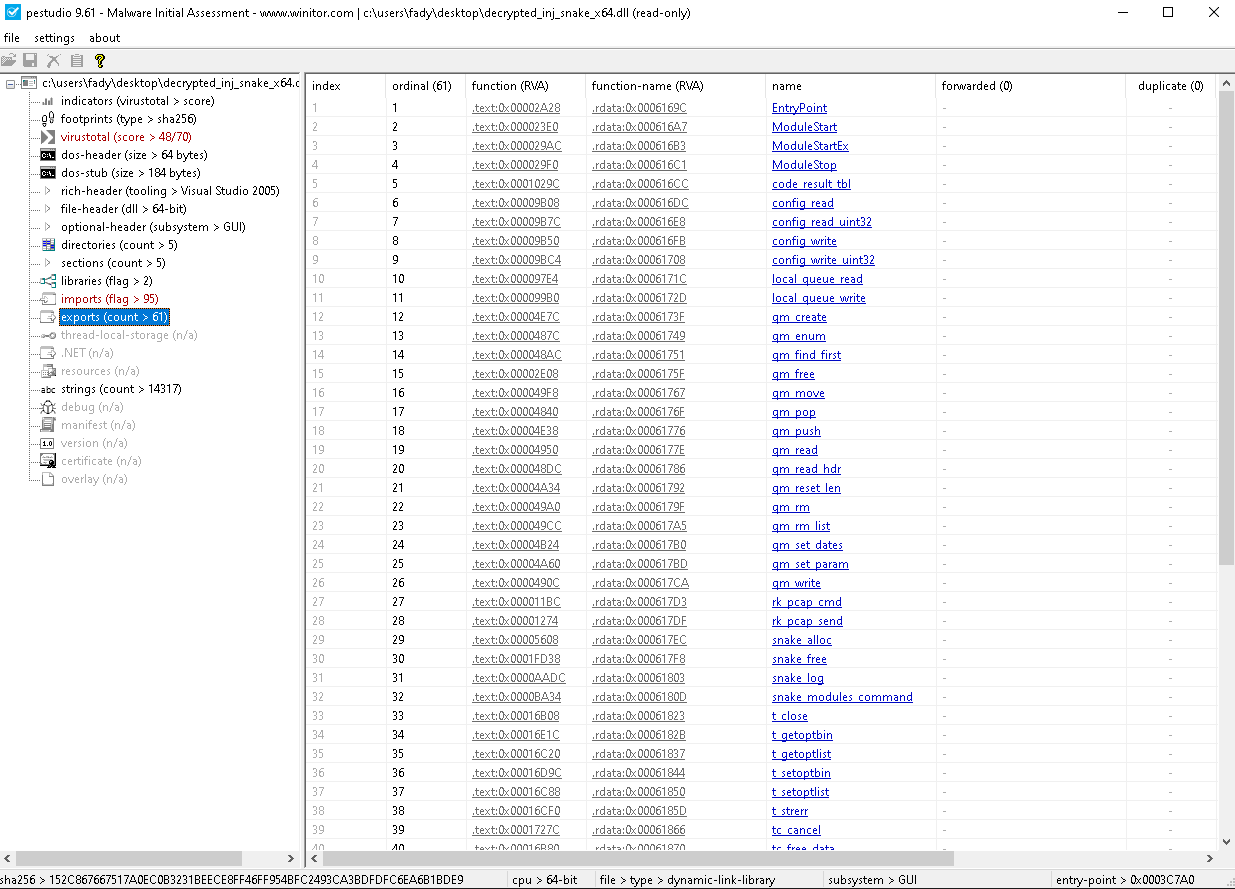Click the exports pane horizontal scroll-right arrow

(x=1210, y=858)
